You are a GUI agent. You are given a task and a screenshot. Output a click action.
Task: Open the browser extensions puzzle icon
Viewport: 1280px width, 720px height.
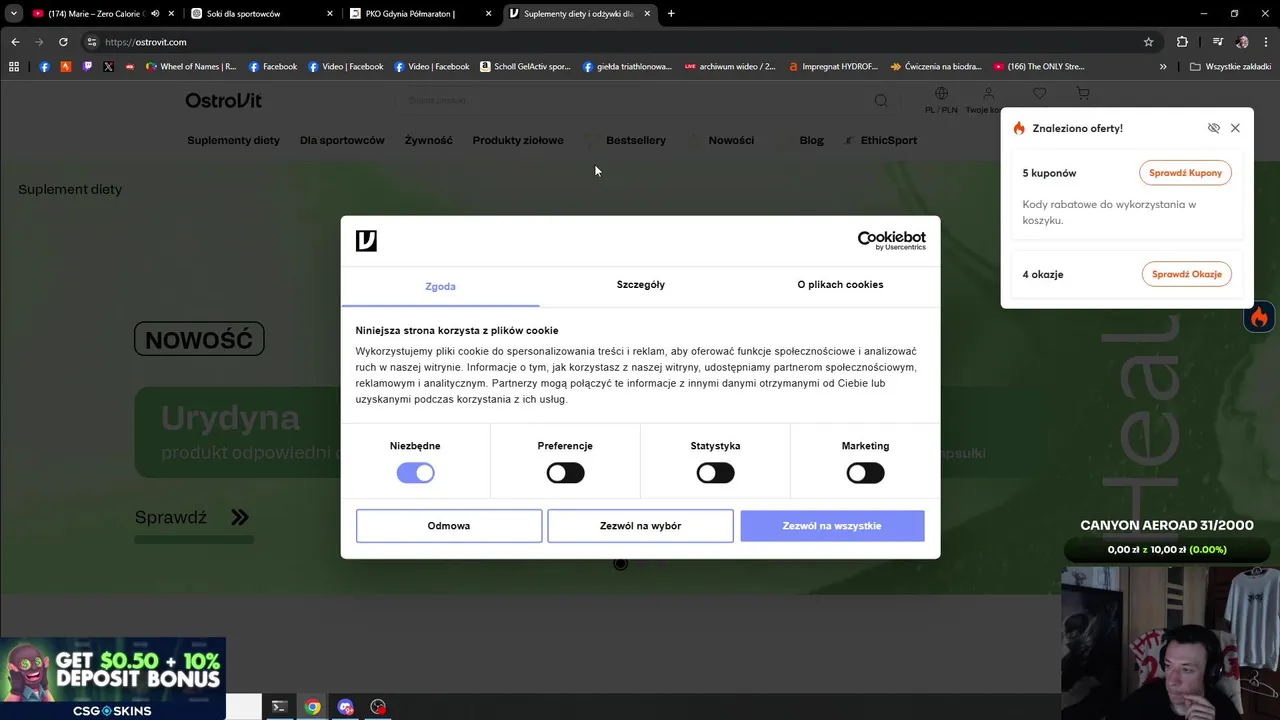coord(1182,42)
